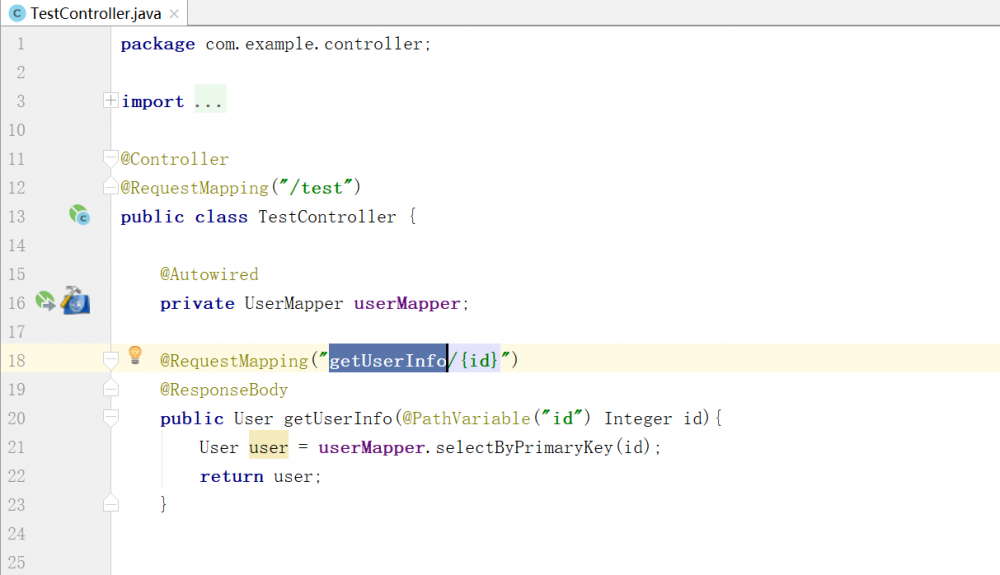Click the fold end marker at line 12
This screenshot has width=1000, height=575.
(x=110, y=187)
